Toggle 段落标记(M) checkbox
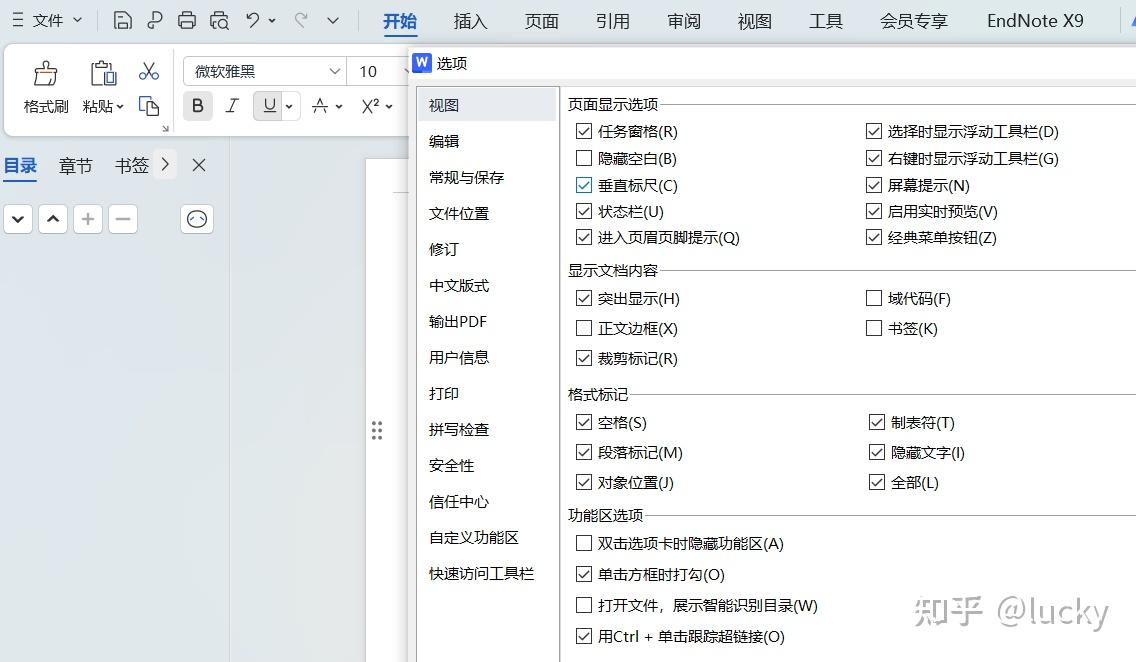The width and height of the screenshot is (1136, 662). click(584, 453)
